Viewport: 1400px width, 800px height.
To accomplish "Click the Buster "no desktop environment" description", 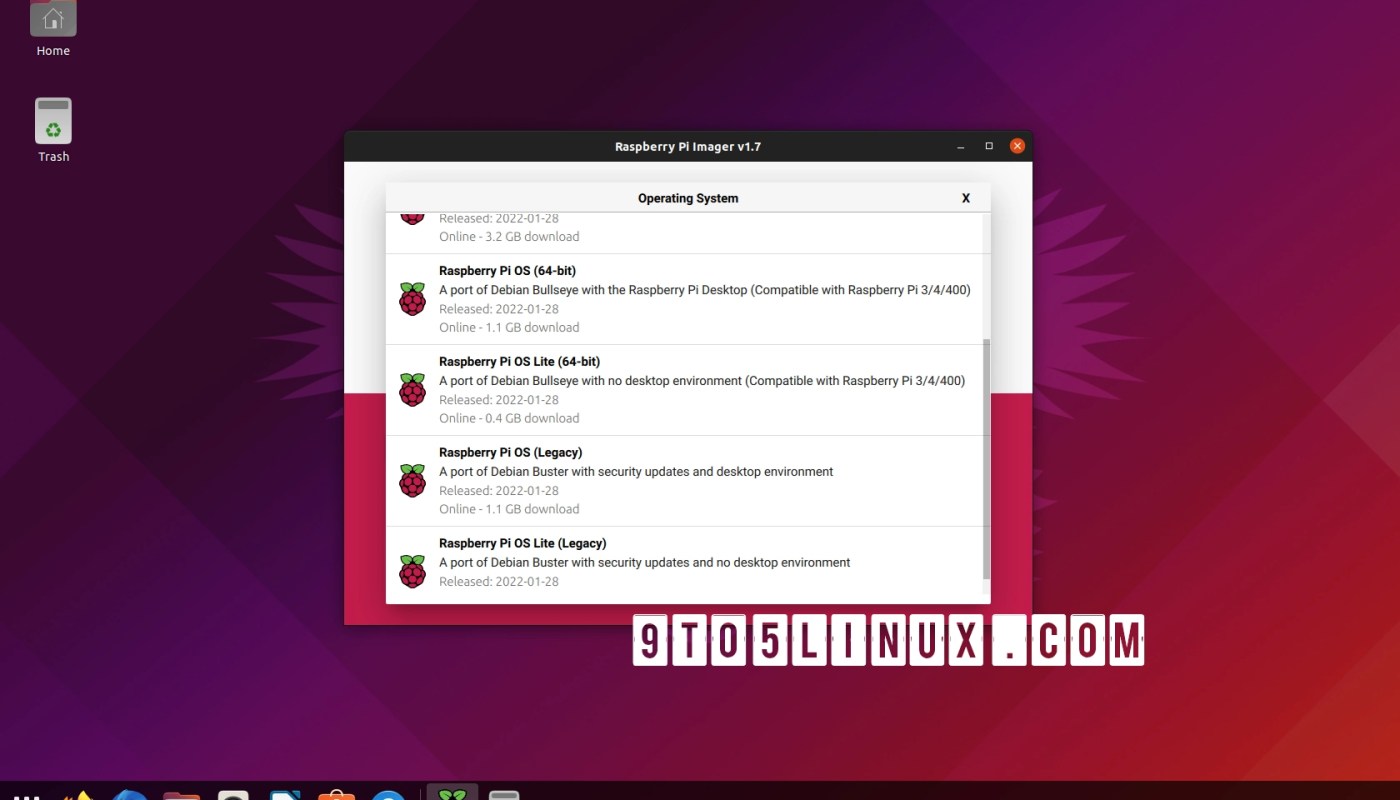I will (645, 563).
